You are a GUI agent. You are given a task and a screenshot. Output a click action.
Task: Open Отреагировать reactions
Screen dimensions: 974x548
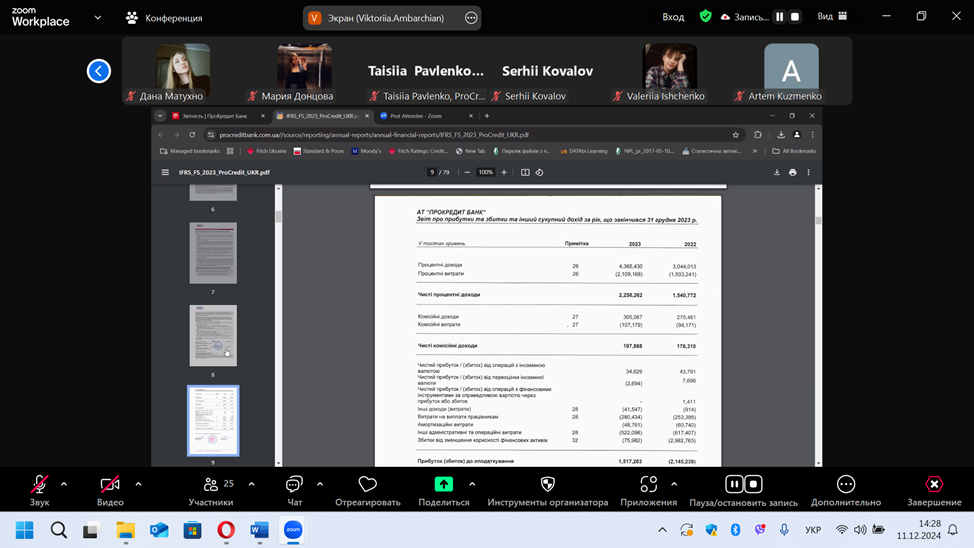coord(368,490)
